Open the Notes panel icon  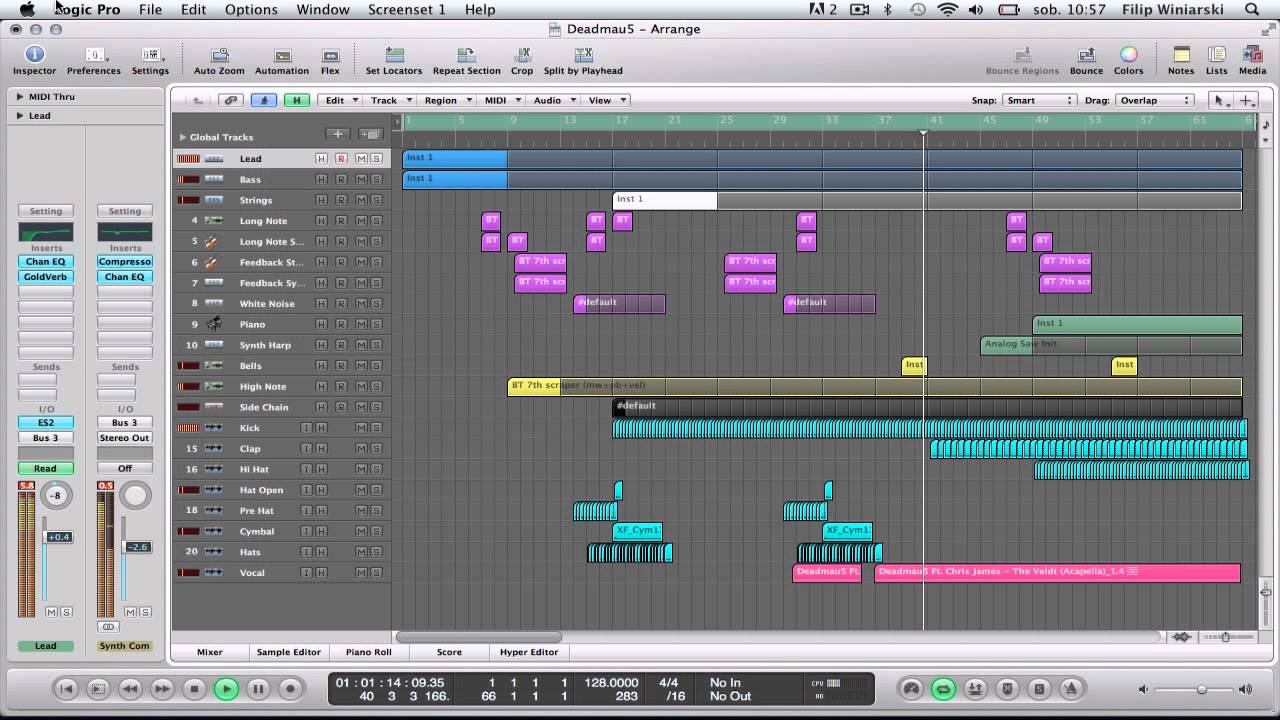1181,55
